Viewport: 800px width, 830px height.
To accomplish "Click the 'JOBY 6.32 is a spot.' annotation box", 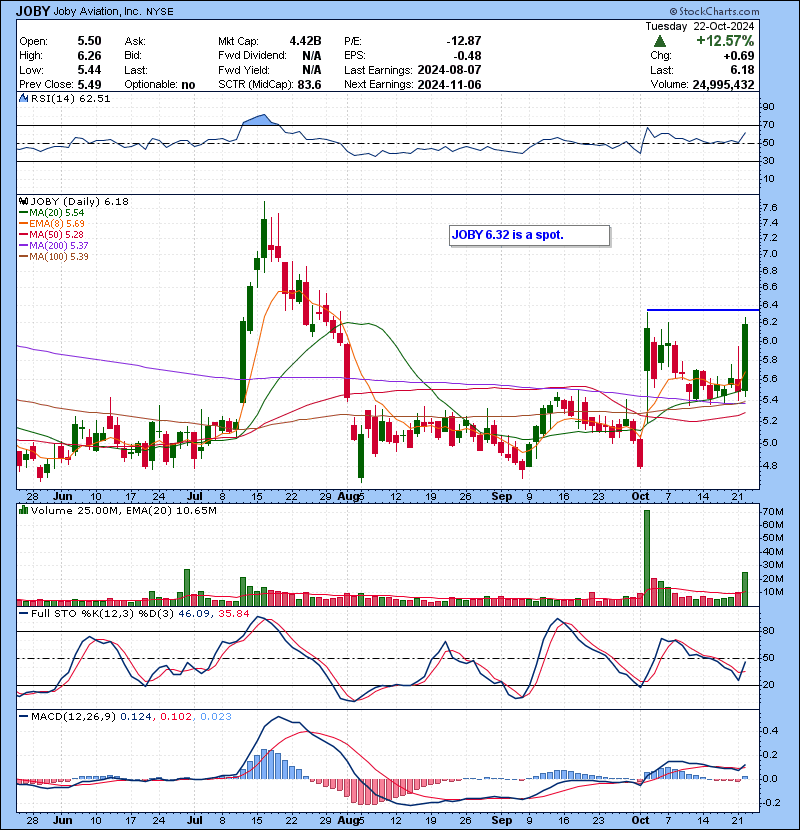I will [529, 235].
